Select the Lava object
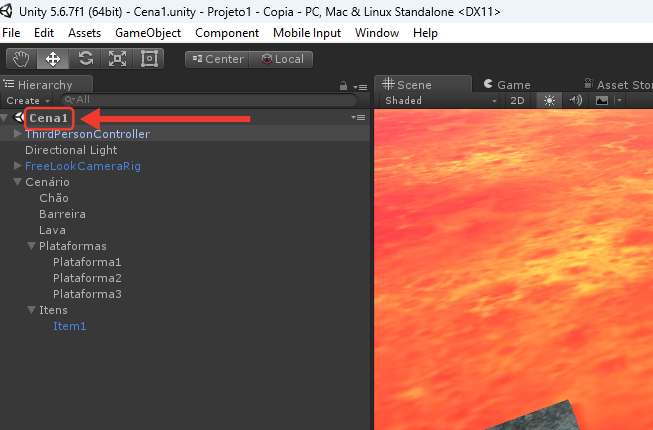Viewport: 653px width, 430px height. 52,230
